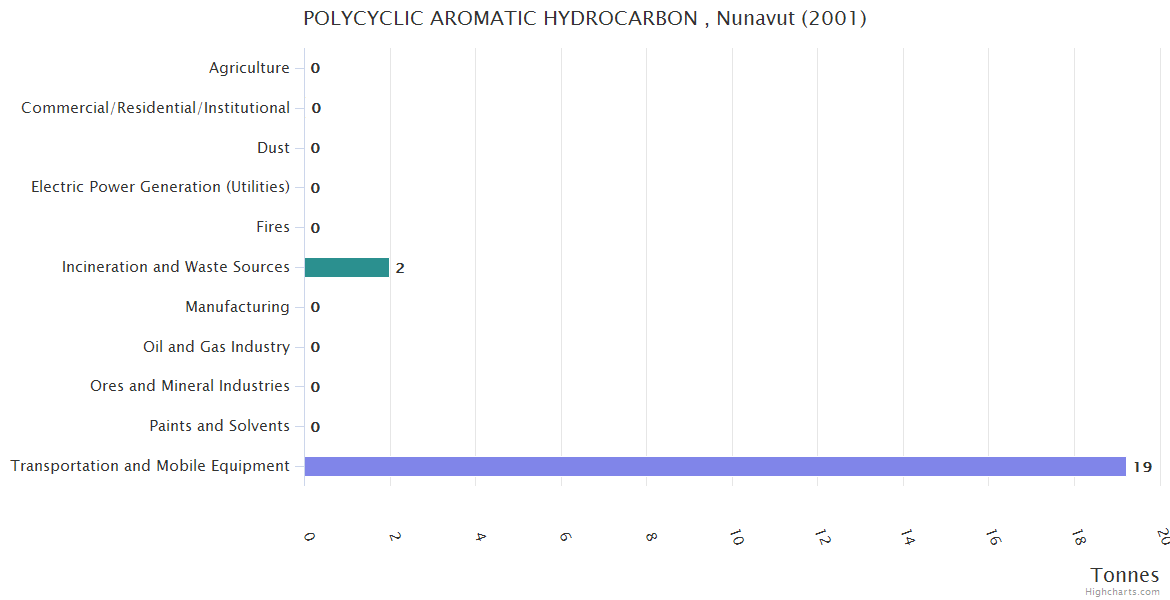Image resolution: width=1170 pixels, height=600 pixels.
Task: Click the Oil and Gas Industry label
Action: click(x=216, y=347)
